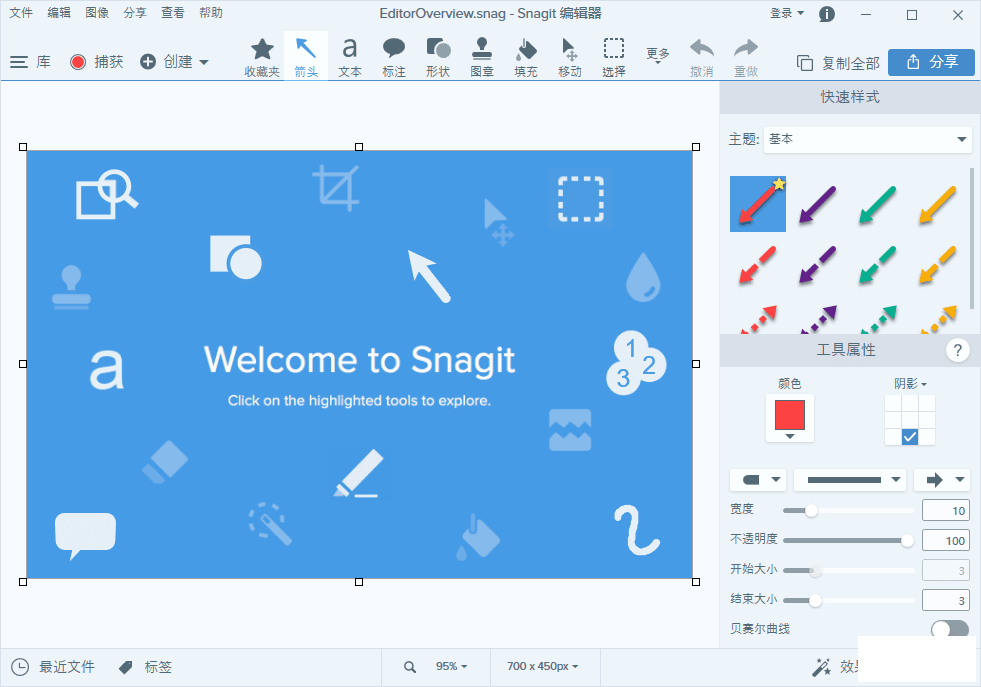This screenshot has width=981, height=687.
Task: Click the Redo (重做) arrow
Action: 746,56
